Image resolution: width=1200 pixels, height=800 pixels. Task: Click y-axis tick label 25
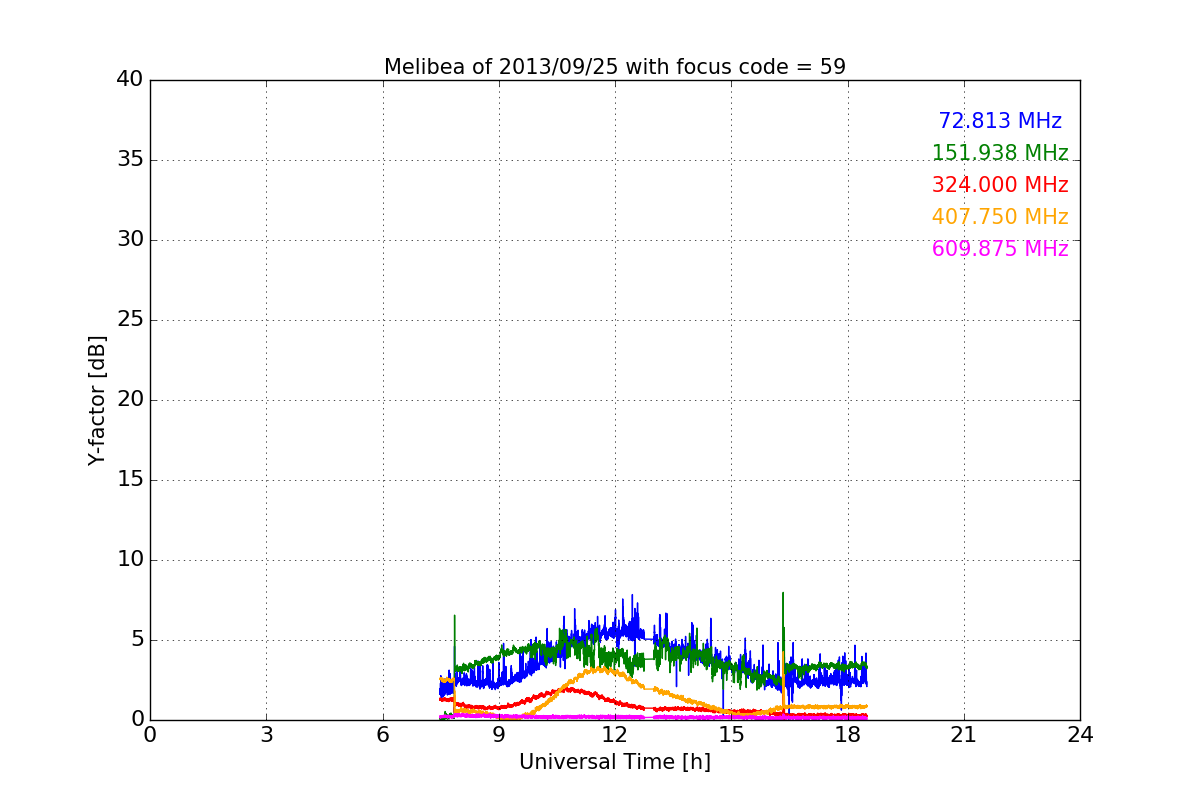coord(130,320)
